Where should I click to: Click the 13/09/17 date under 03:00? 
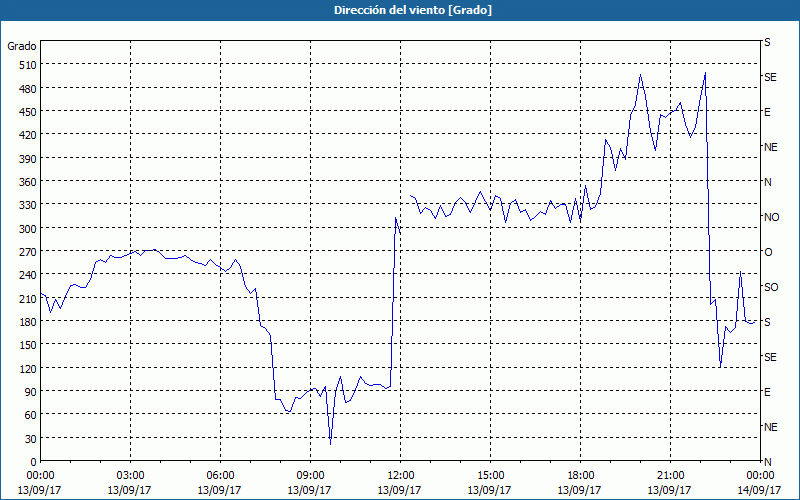coord(129,490)
